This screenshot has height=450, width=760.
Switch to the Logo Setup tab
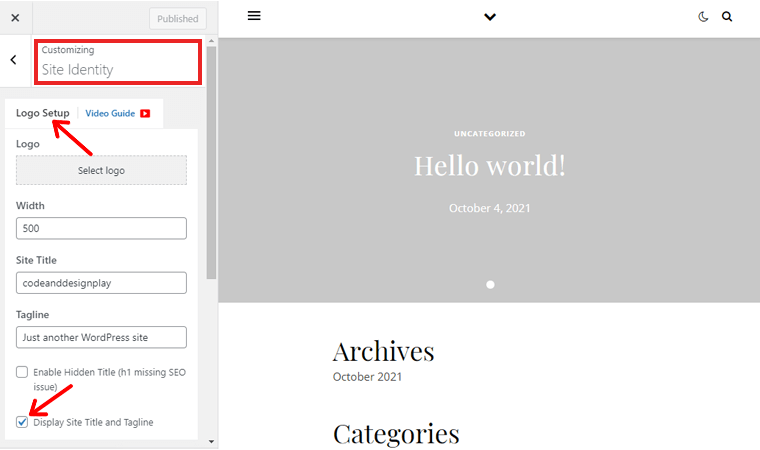[x=43, y=114]
